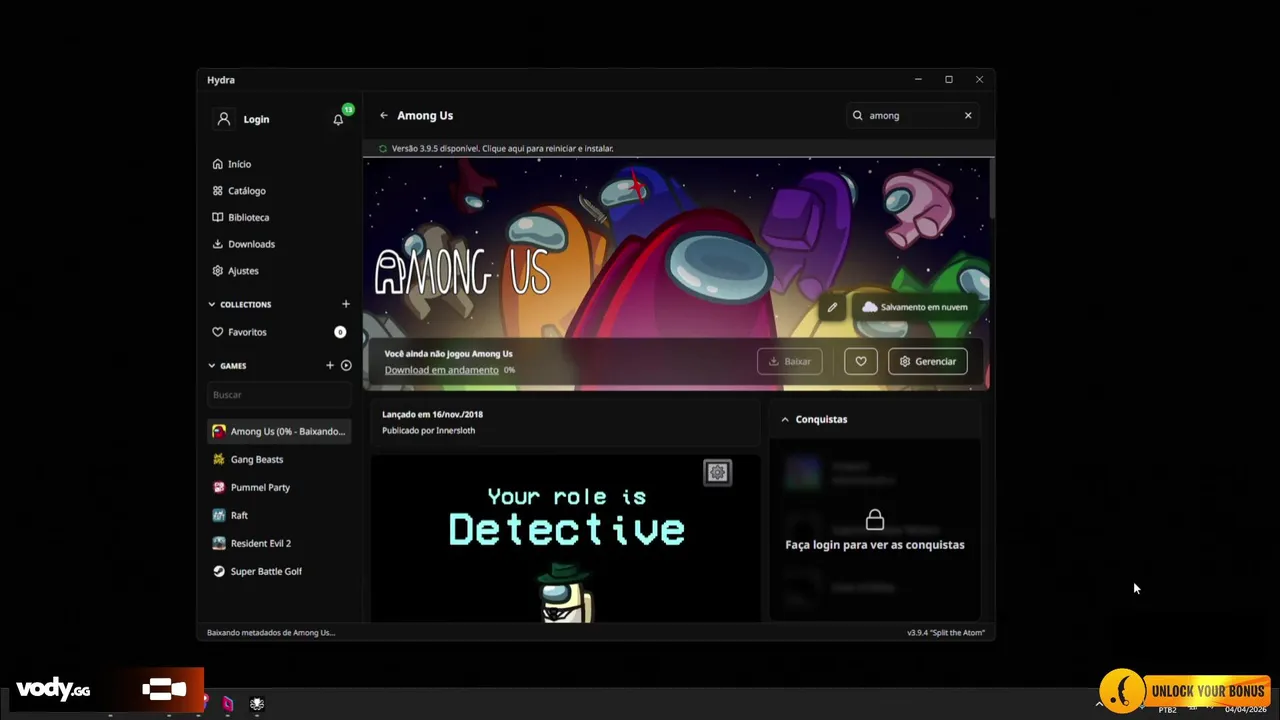Screen dimensions: 1280x720
Task: Focus the Buscar games filter field
Action: point(279,395)
